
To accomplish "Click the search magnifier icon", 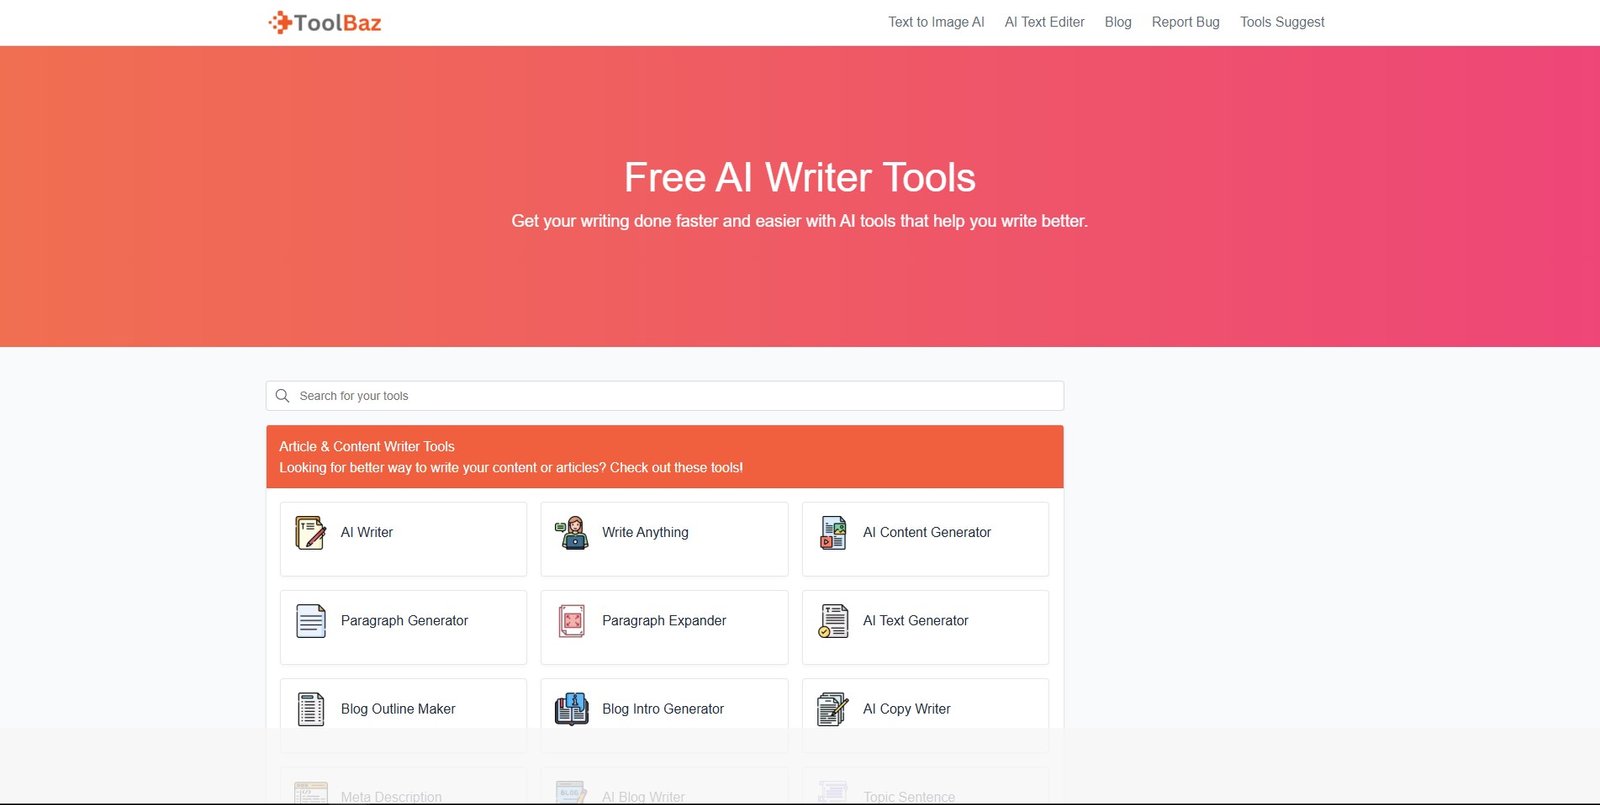I will point(282,396).
